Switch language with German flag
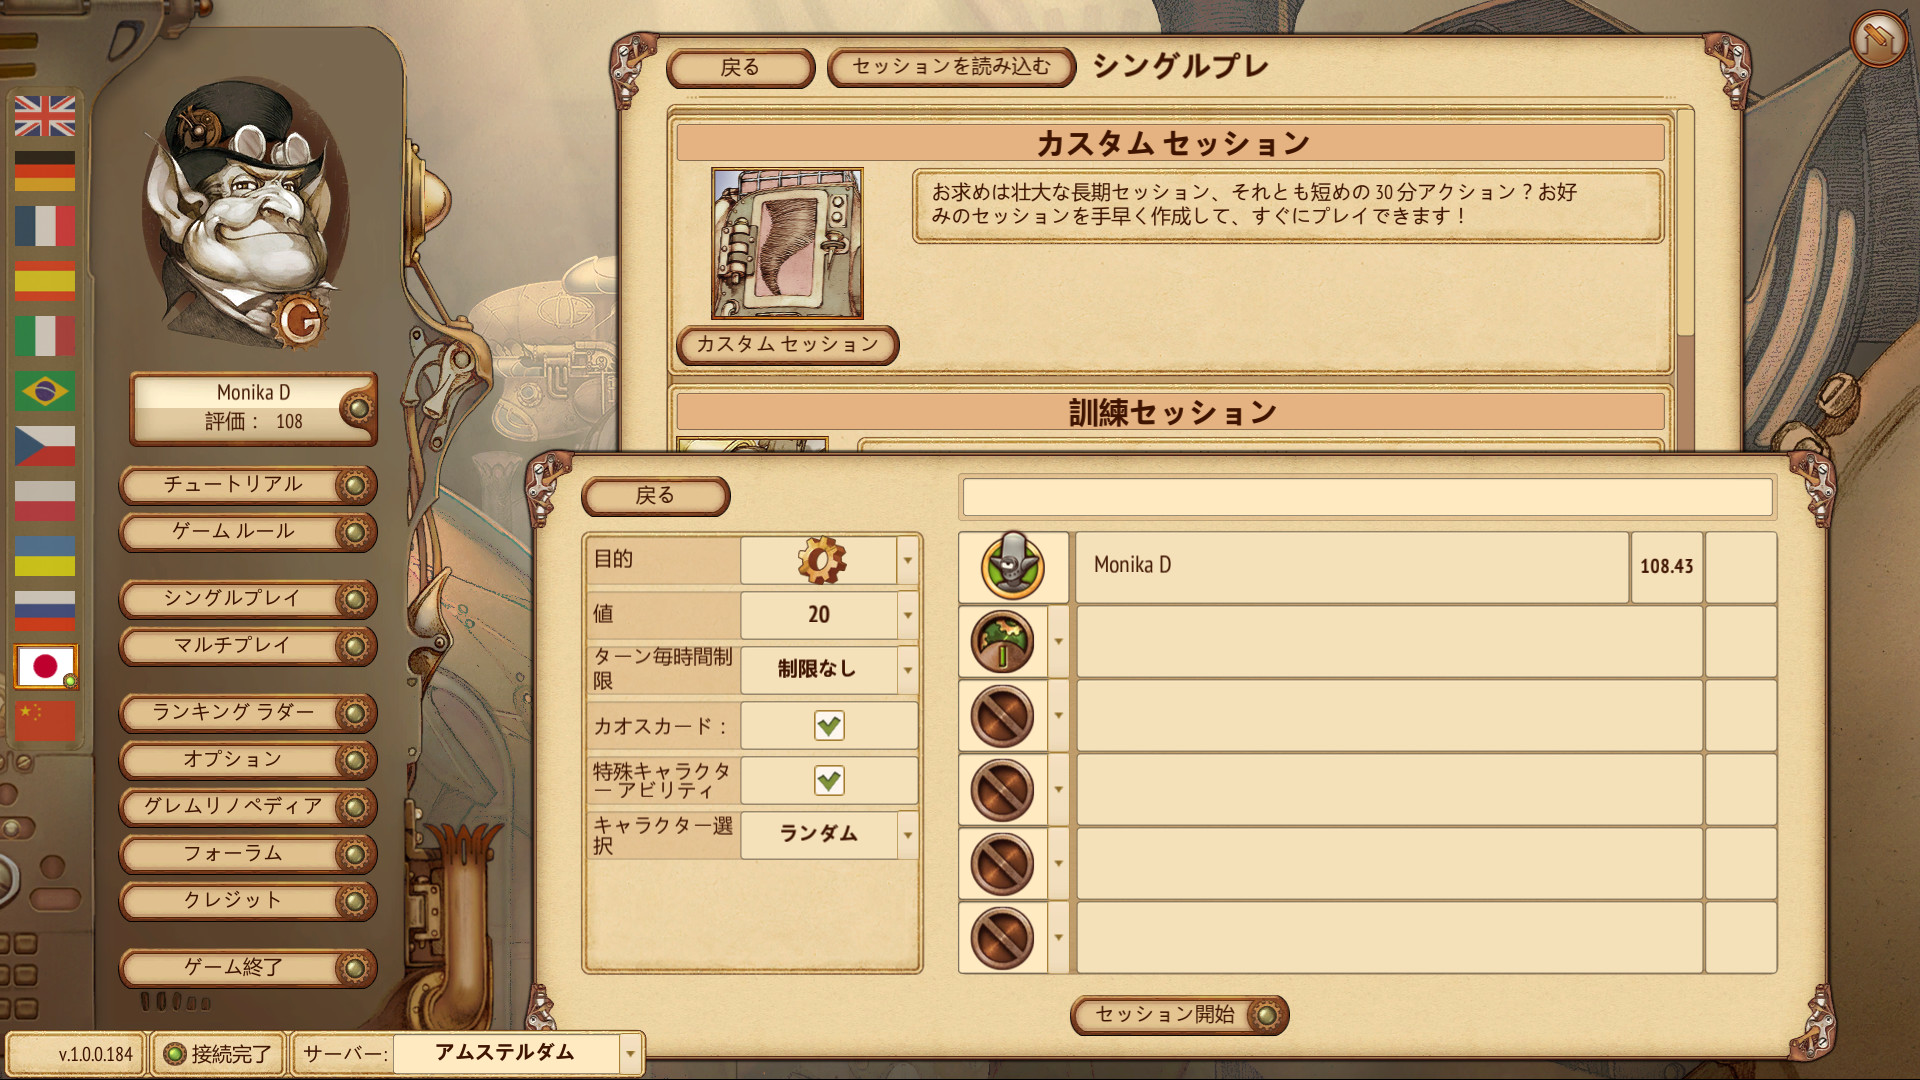This screenshot has height=1080, width=1920. 45,171
